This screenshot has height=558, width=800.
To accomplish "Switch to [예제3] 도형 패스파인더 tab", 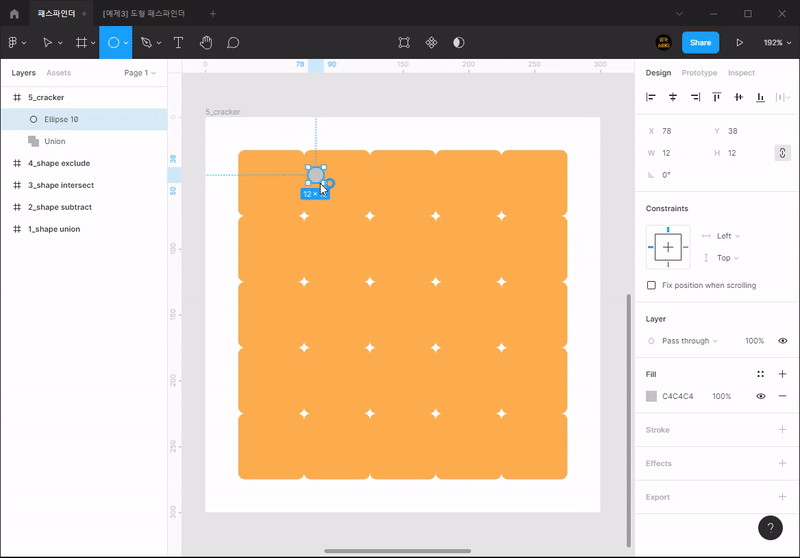I will pos(144,14).
